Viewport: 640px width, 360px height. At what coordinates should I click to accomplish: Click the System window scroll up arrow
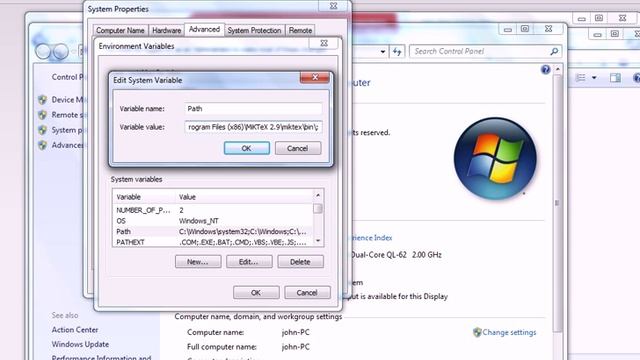tap(557, 69)
